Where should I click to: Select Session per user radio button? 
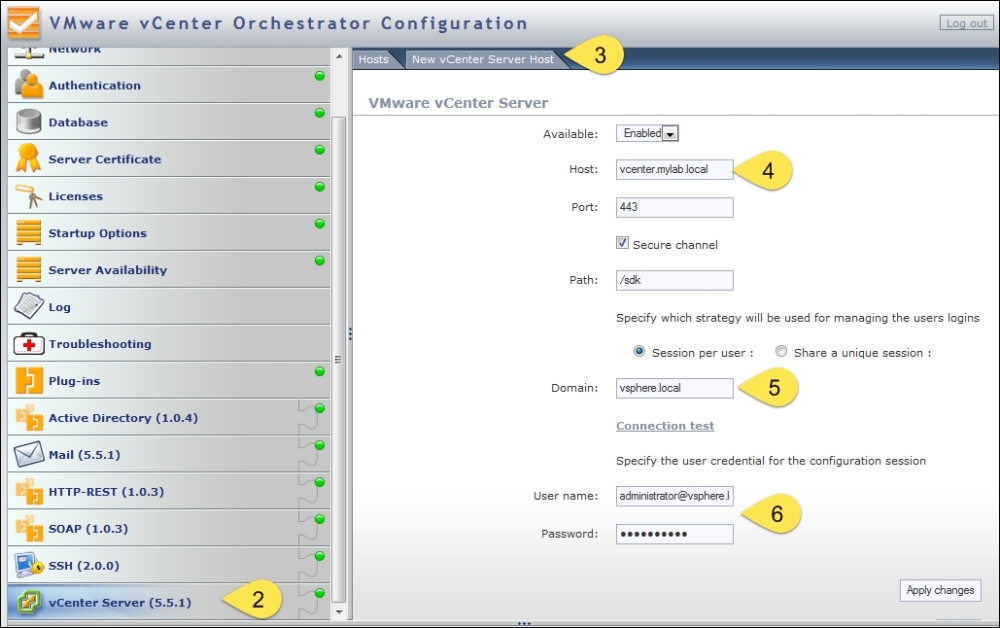[x=640, y=352]
